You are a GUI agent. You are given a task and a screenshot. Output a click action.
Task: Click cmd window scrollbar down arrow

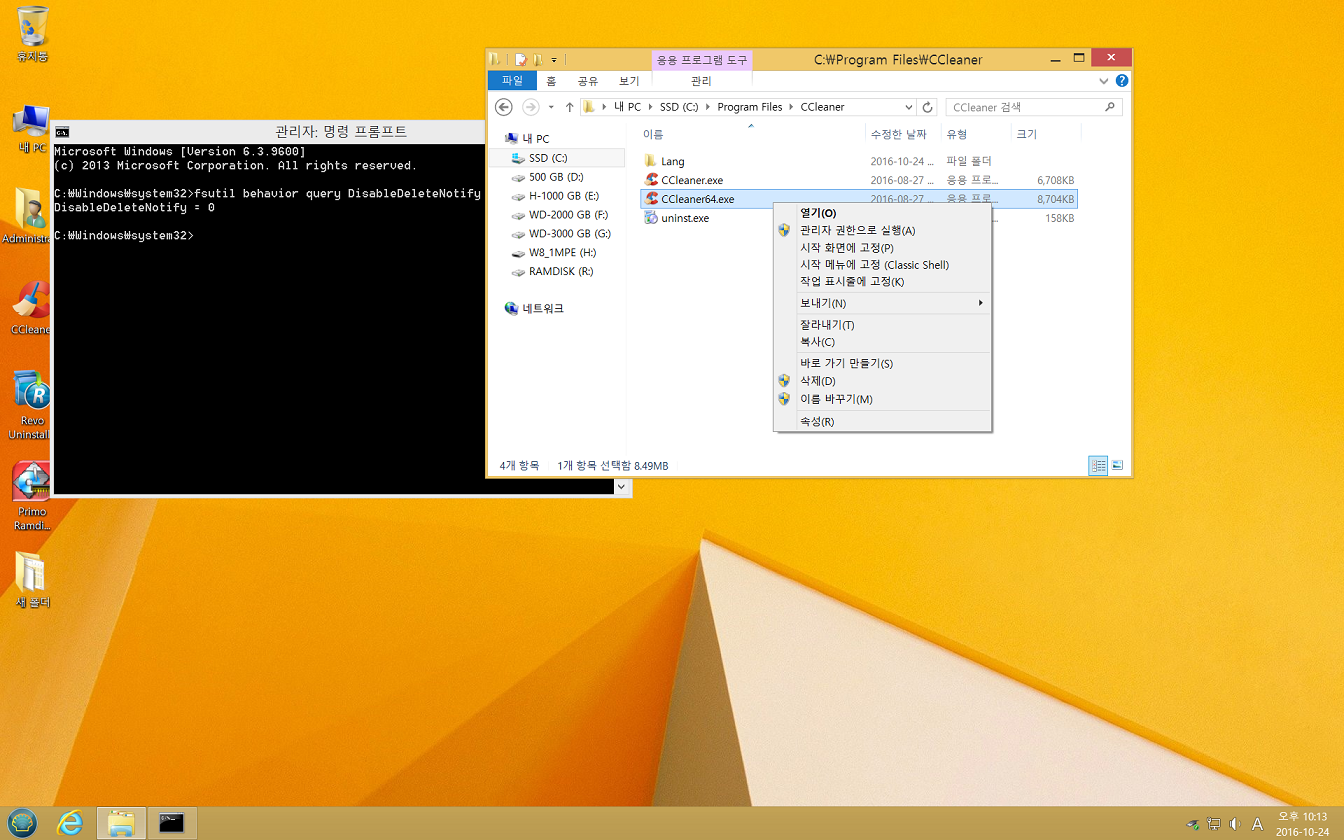point(622,487)
